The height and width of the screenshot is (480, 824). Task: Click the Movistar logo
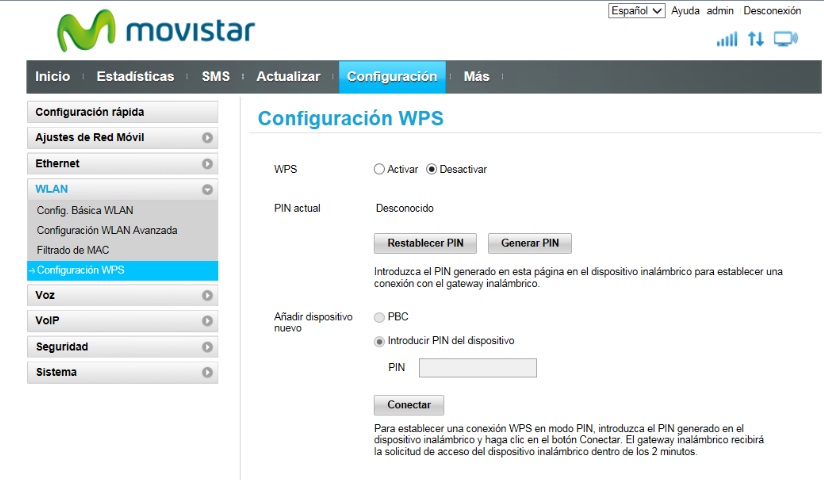[x=155, y=31]
